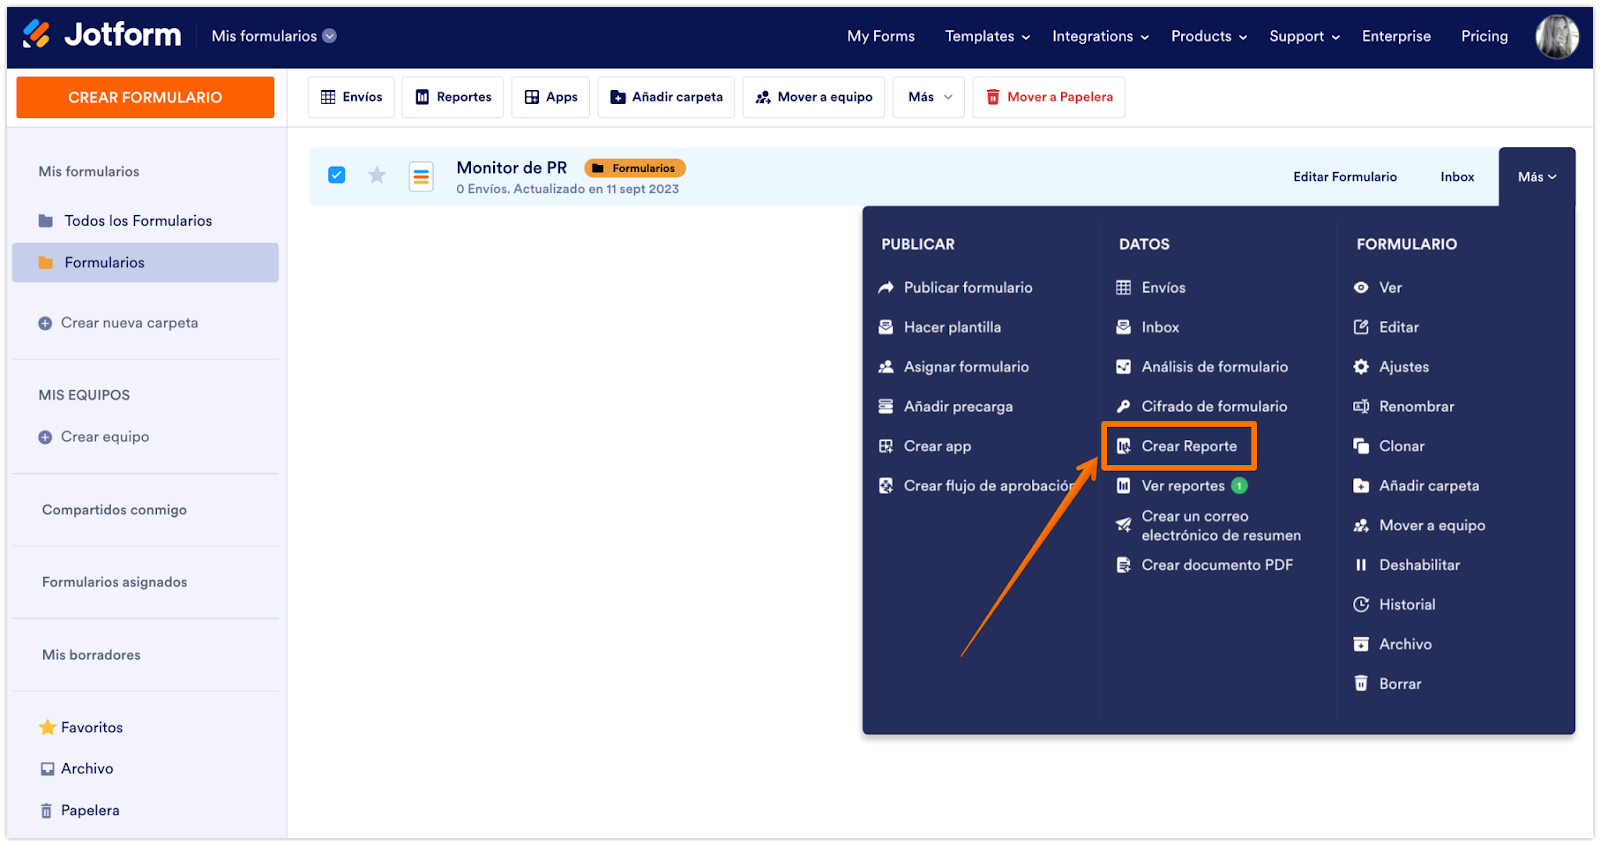Screen dimensions: 1600x845
Task: Open Ajustes gear option
Action: 1391,367
